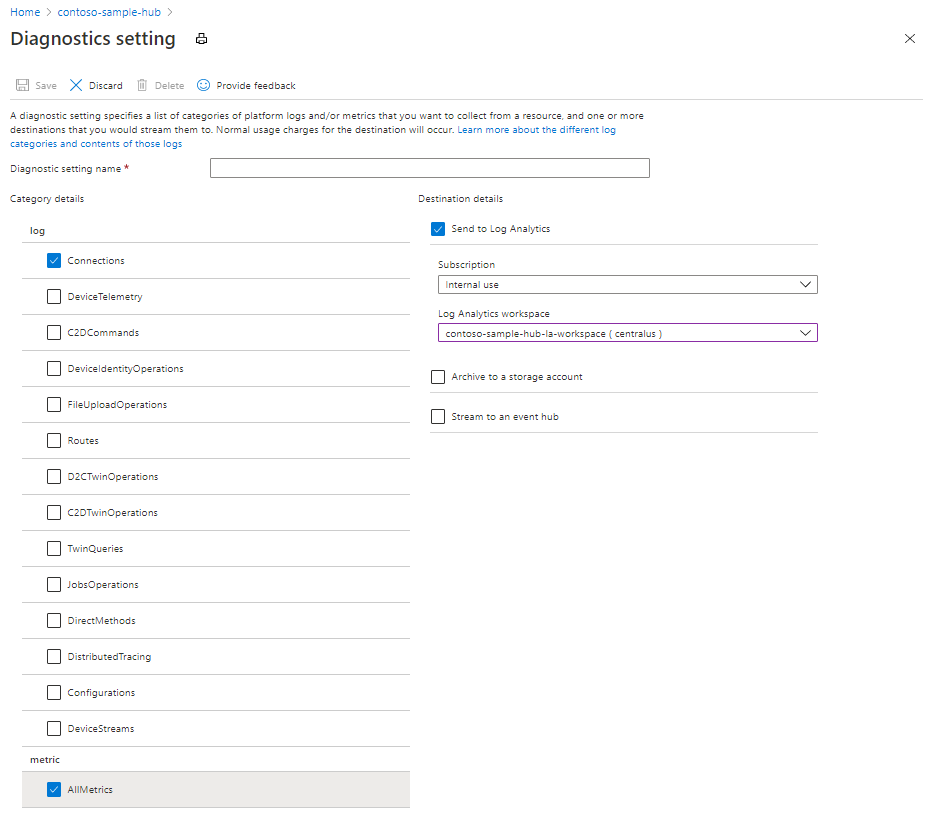Click the print icon beside Diagnostics setting
932x831 pixels.
(201, 39)
